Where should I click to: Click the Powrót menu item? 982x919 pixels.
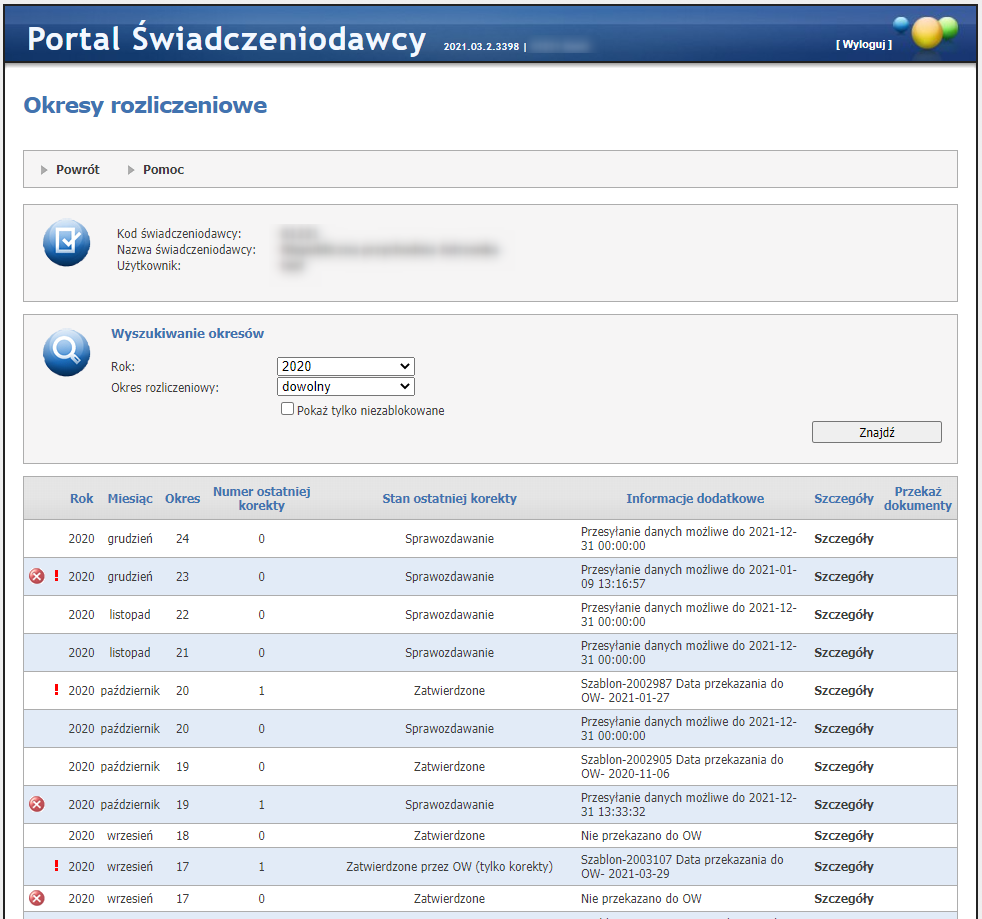(x=77, y=170)
